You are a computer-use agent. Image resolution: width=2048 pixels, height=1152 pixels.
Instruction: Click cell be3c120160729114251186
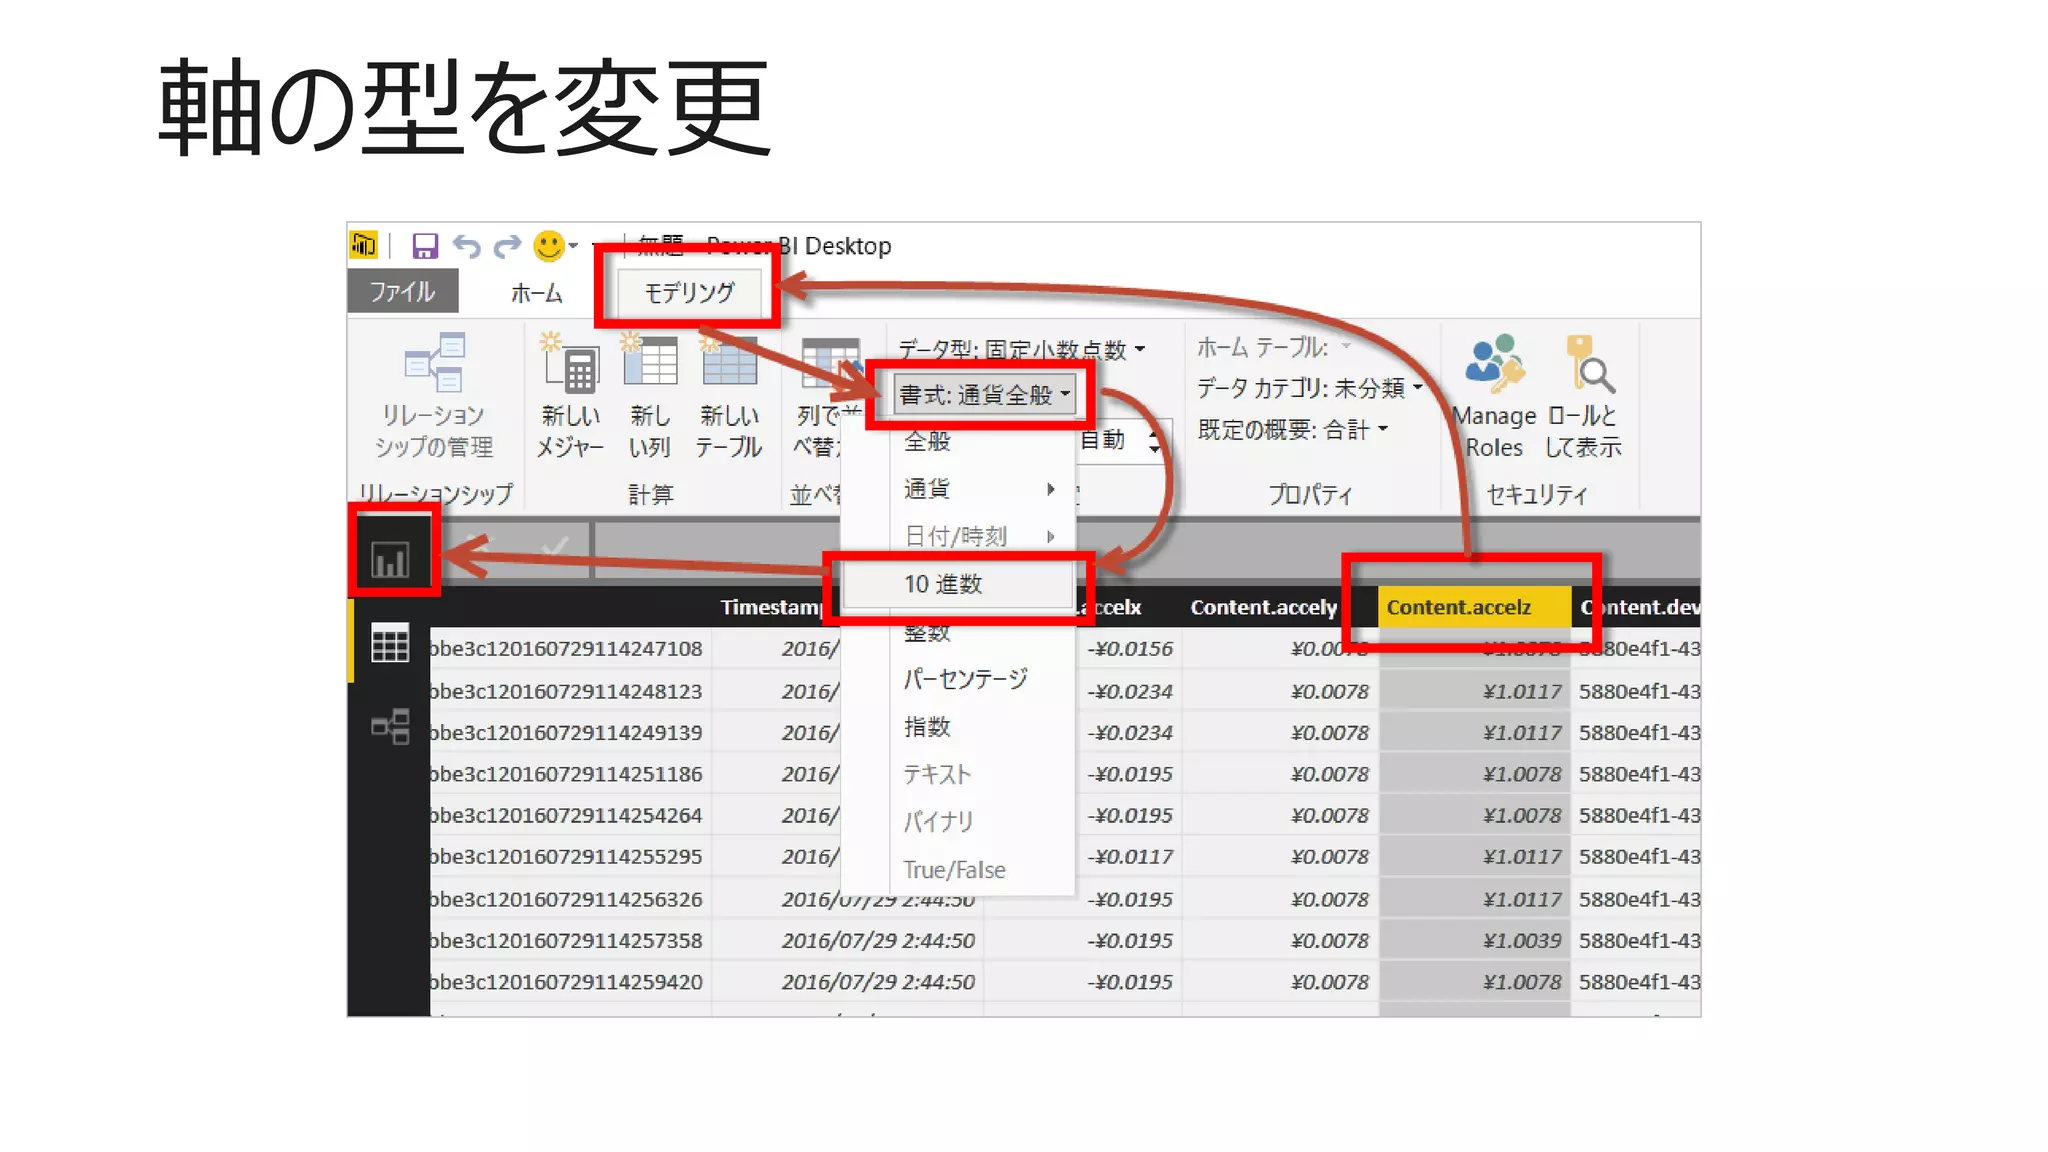point(570,774)
